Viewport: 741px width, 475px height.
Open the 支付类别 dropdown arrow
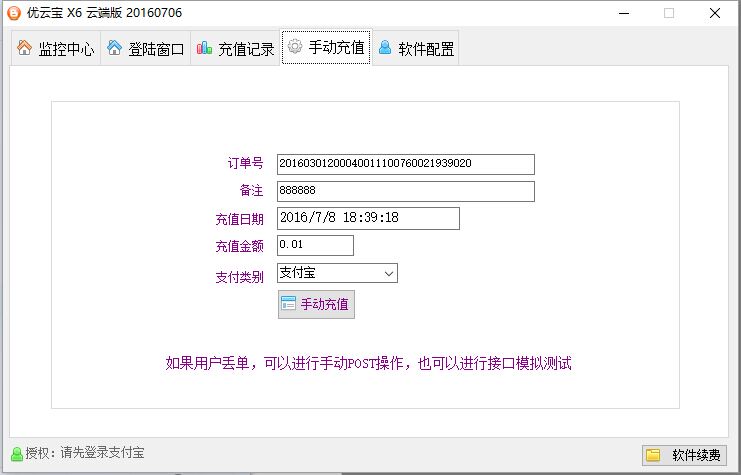coord(388,273)
